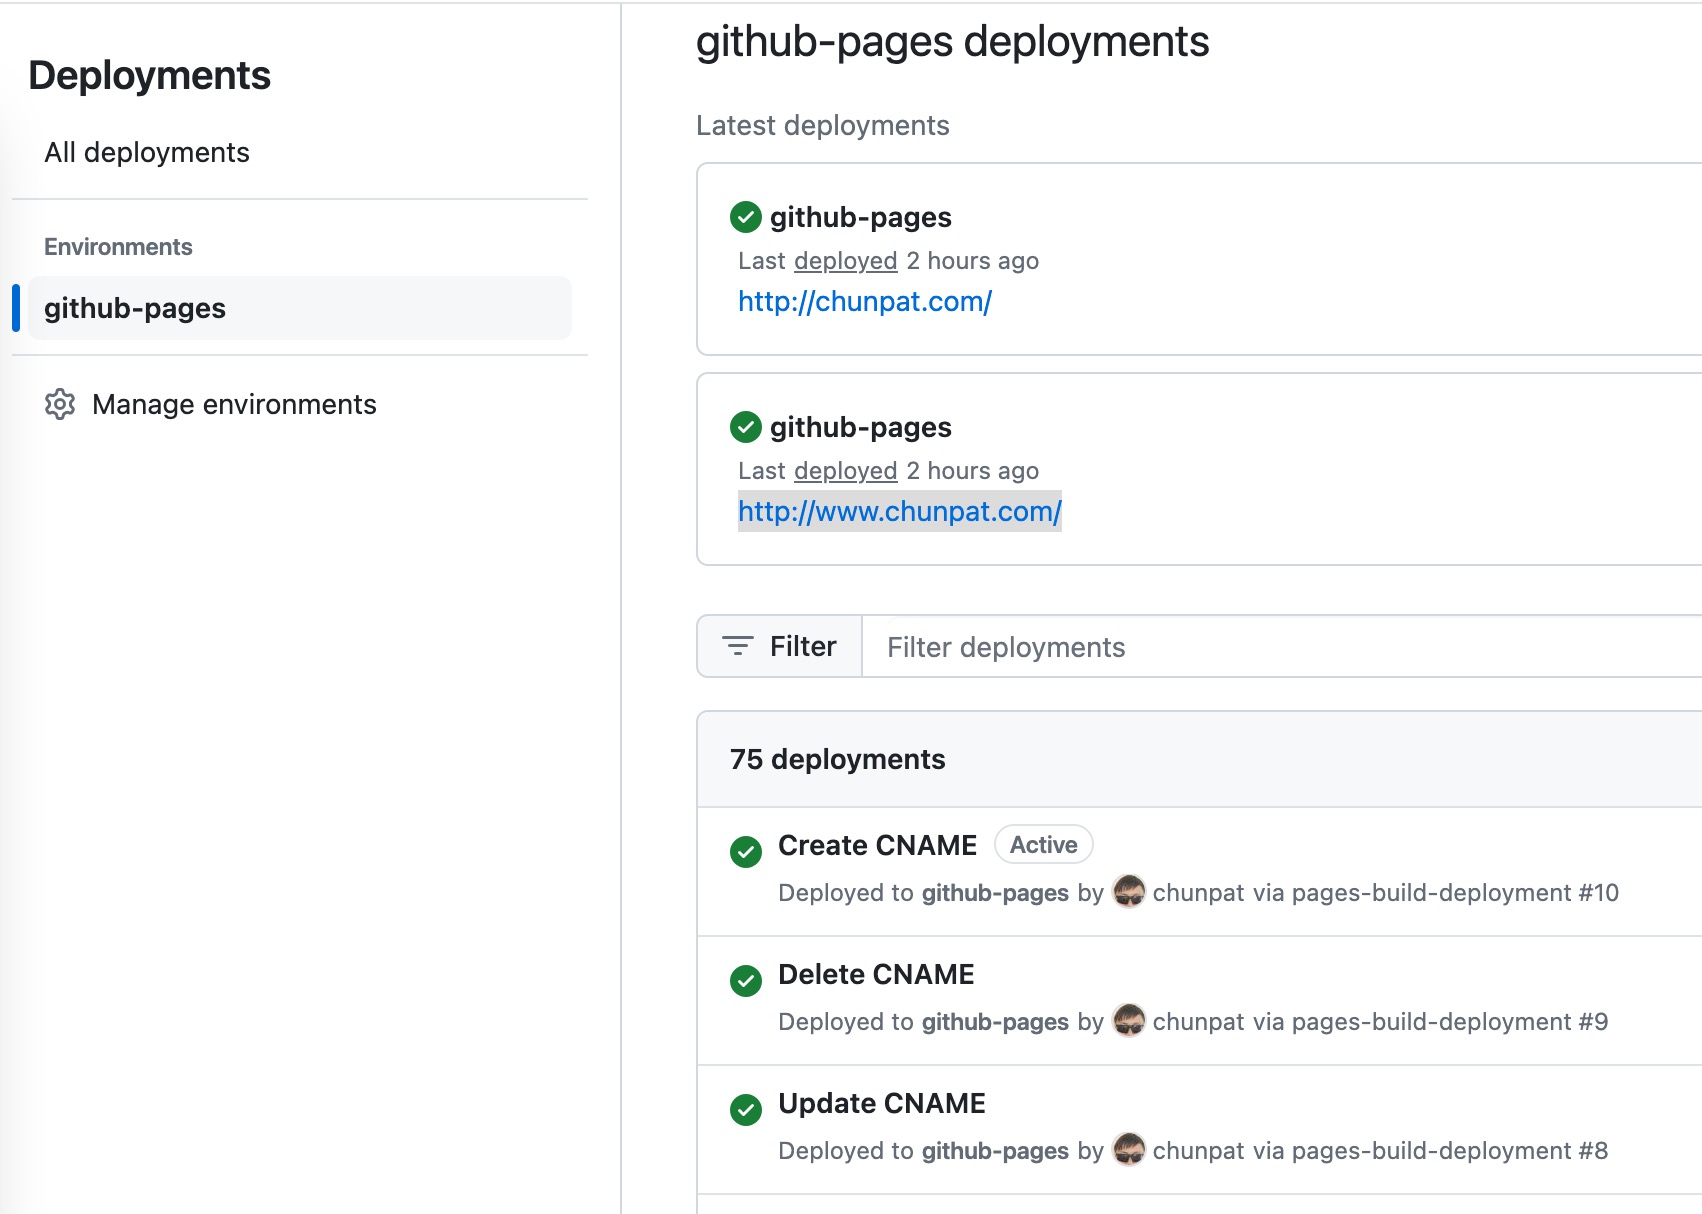Select the github-pages environment in the sidebar
Image resolution: width=1702 pixels, height=1214 pixels.
(136, 308)
